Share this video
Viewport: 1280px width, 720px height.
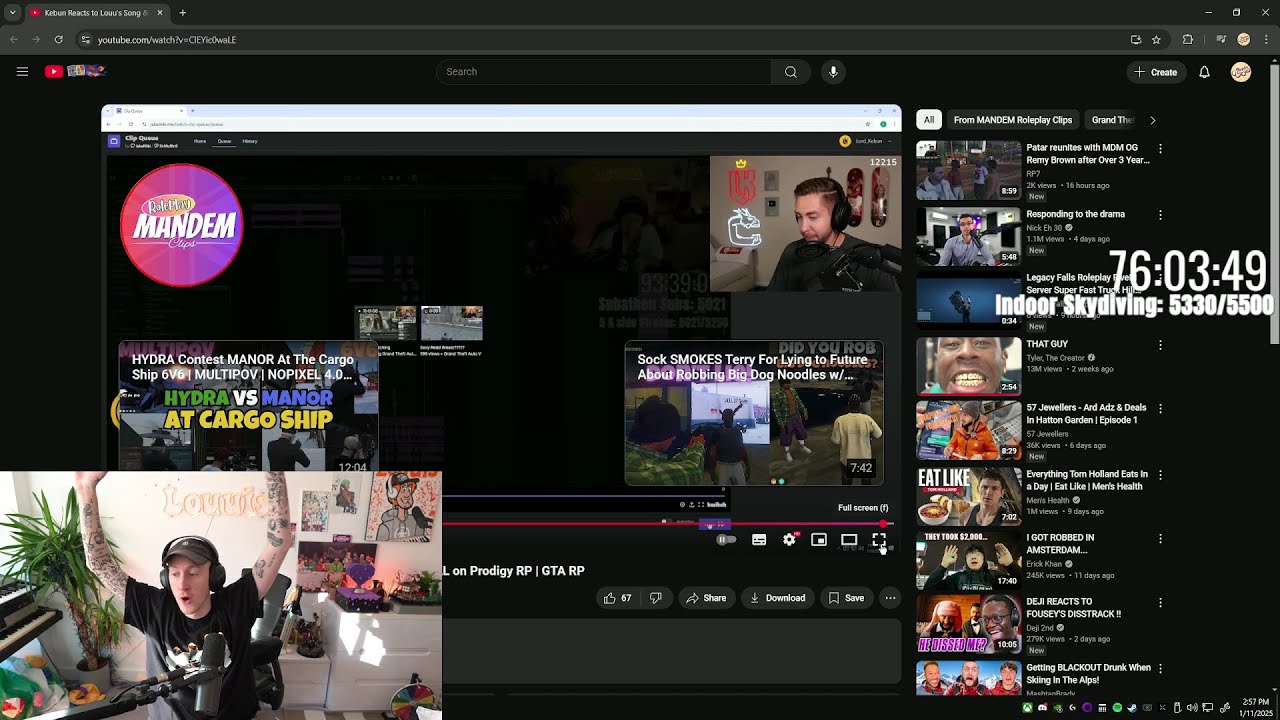[706, 598]
